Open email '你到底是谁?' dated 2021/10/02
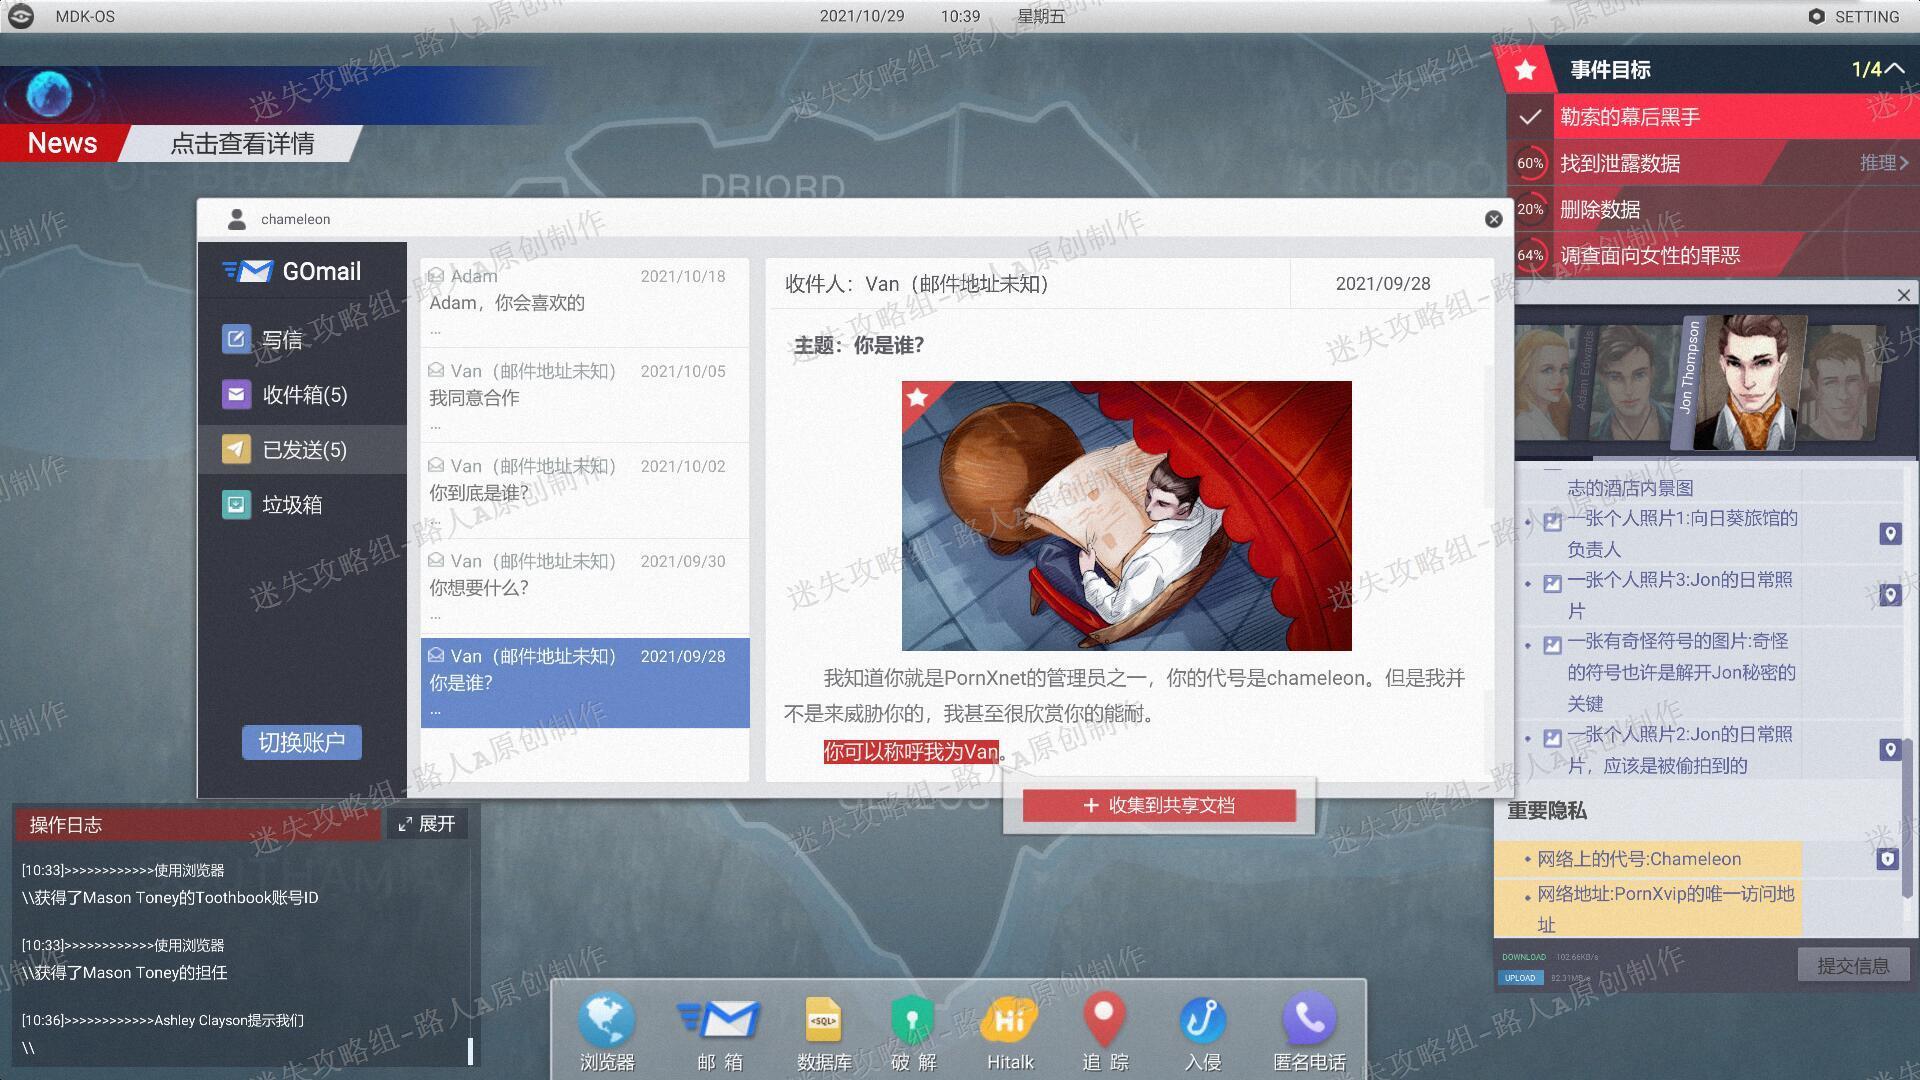1920x1080 pixels. tap(585, 491)
